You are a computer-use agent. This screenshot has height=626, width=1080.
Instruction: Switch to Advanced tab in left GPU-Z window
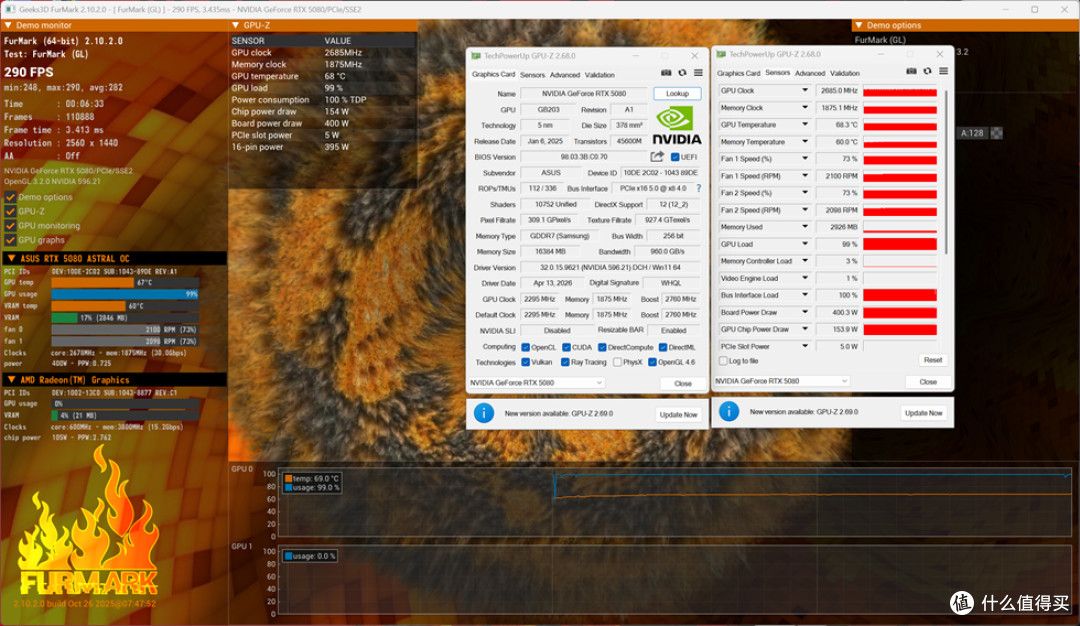click(565, 75)
